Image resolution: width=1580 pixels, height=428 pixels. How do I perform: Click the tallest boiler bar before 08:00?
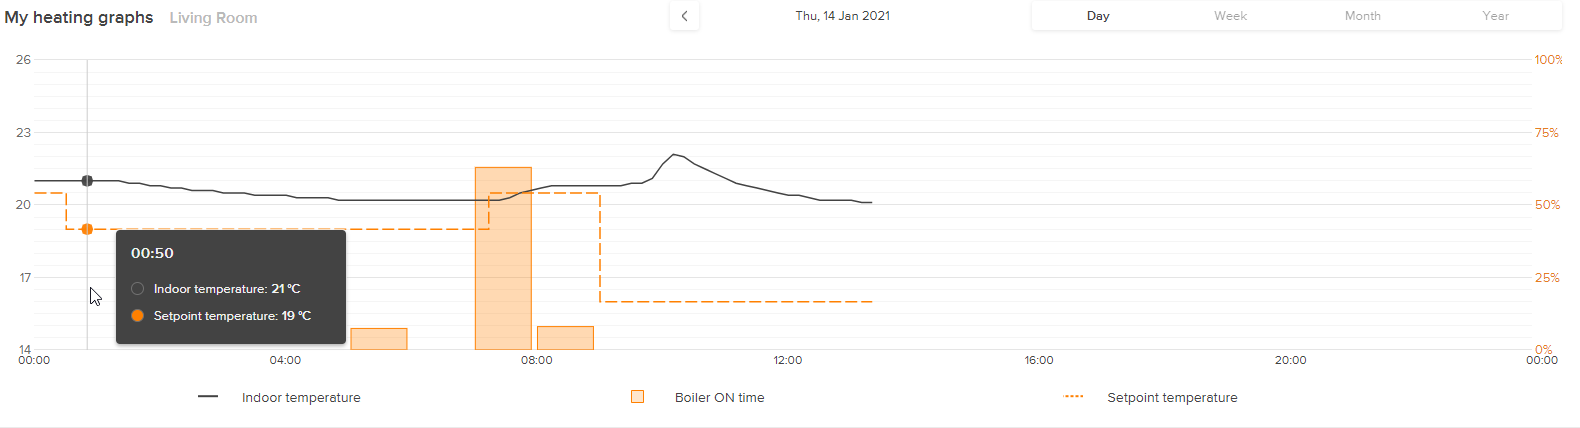tap(503, 258)
